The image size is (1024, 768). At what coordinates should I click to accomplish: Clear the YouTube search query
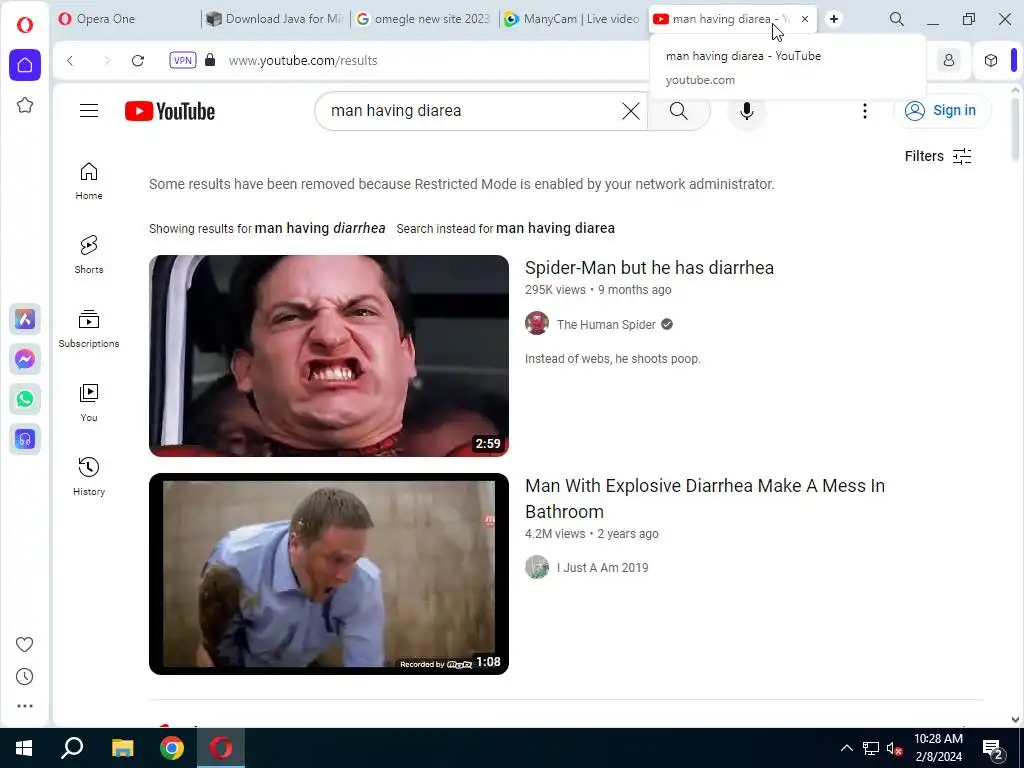(x=631, y=111)
